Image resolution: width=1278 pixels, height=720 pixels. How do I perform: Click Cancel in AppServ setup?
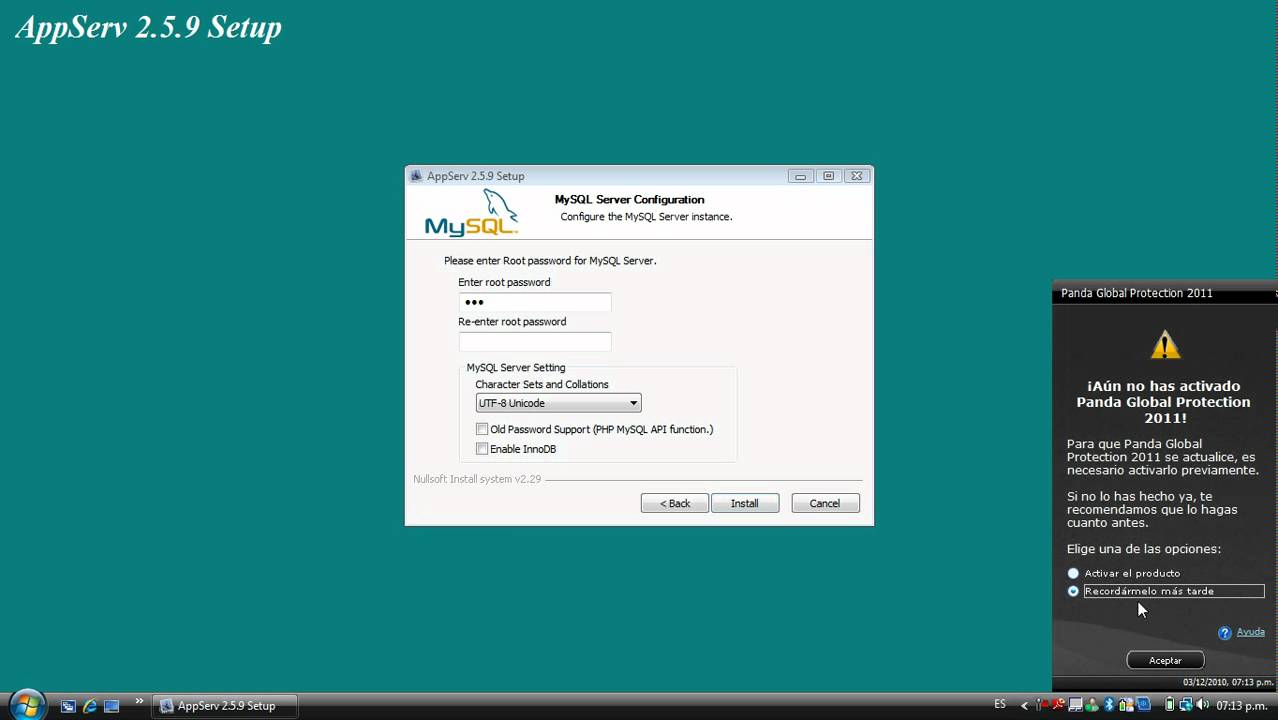825,503
